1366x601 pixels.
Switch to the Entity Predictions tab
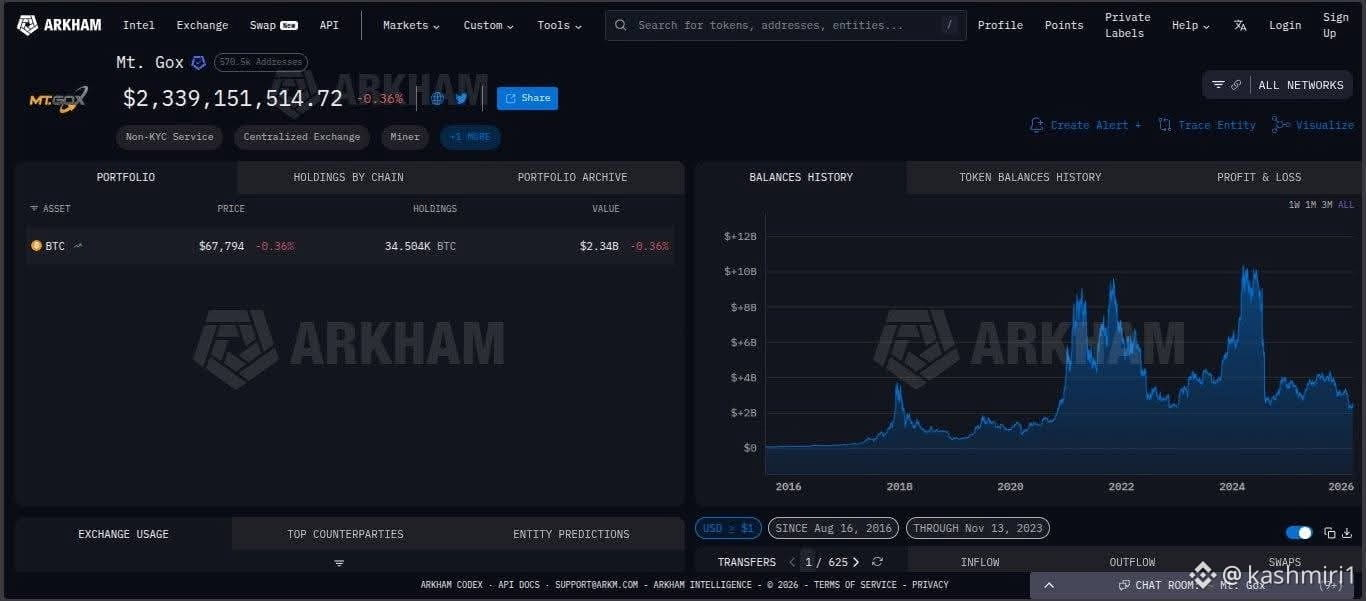[571, 534]
